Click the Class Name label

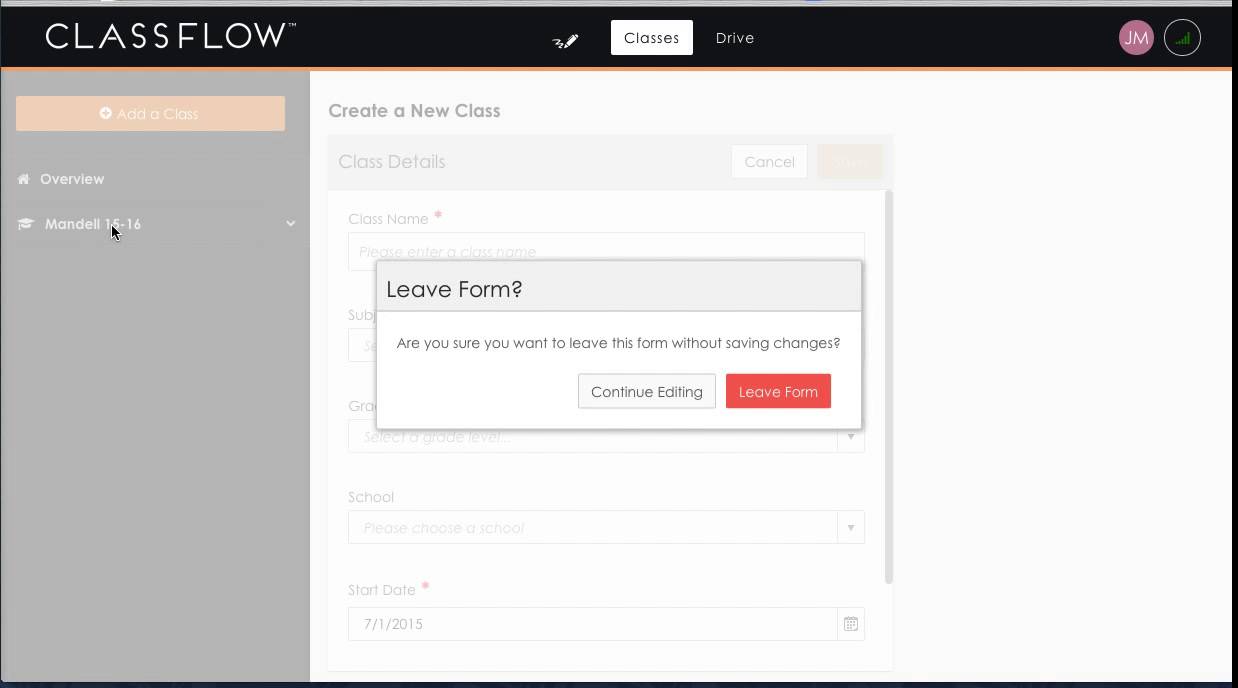coord(388,219)
